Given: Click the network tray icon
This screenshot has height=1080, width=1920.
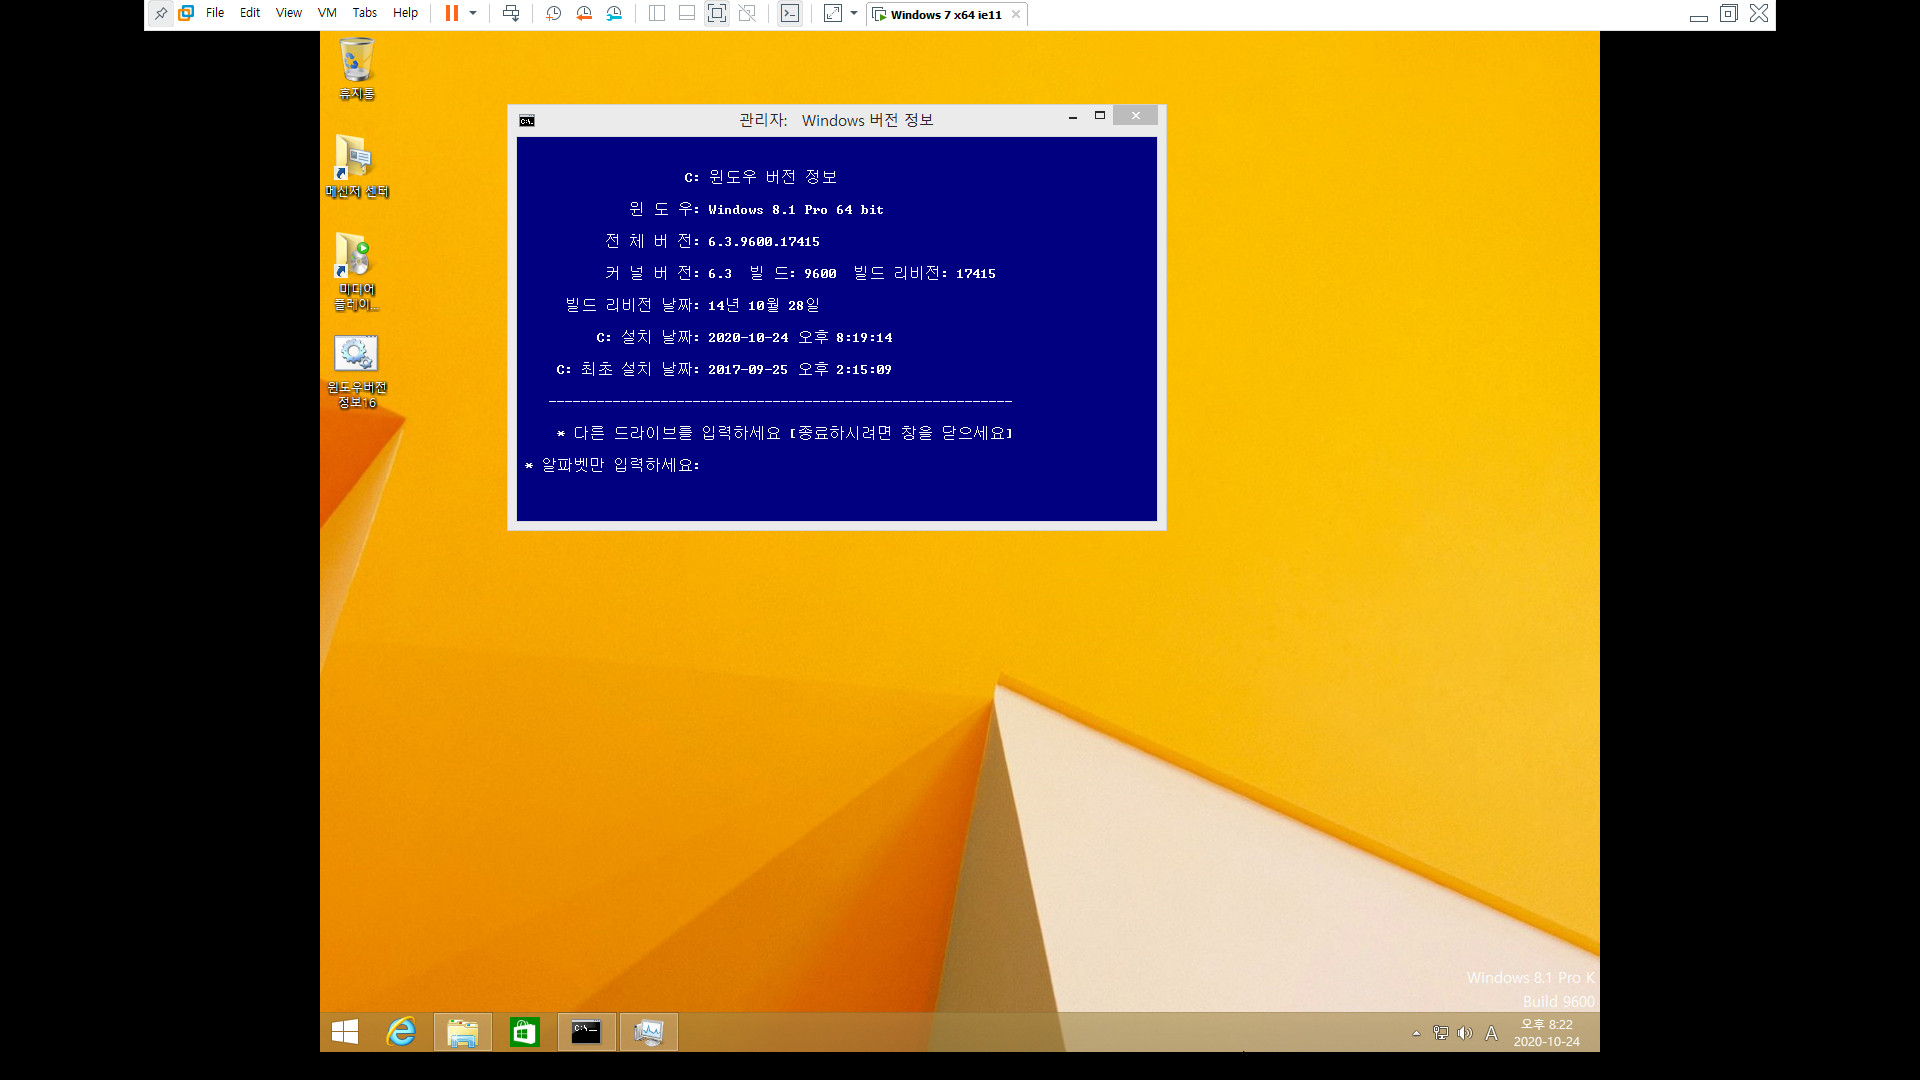Looking at the screenshot, I should point(1440,1033).
